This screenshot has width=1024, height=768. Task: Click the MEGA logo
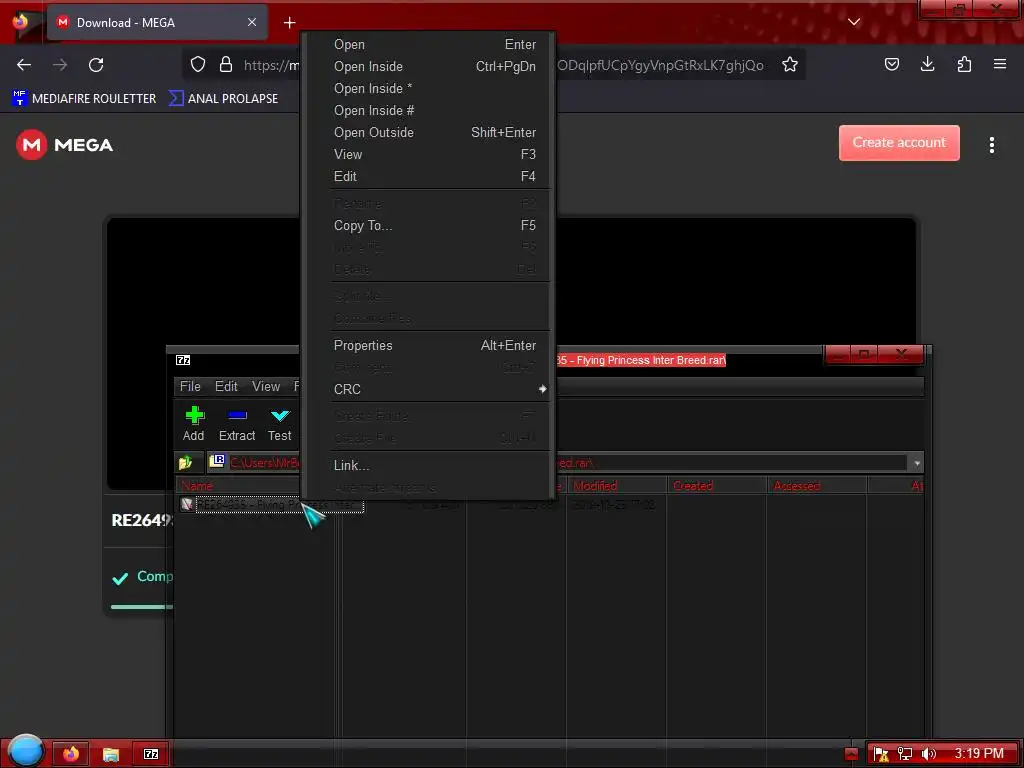coord(64,145)
